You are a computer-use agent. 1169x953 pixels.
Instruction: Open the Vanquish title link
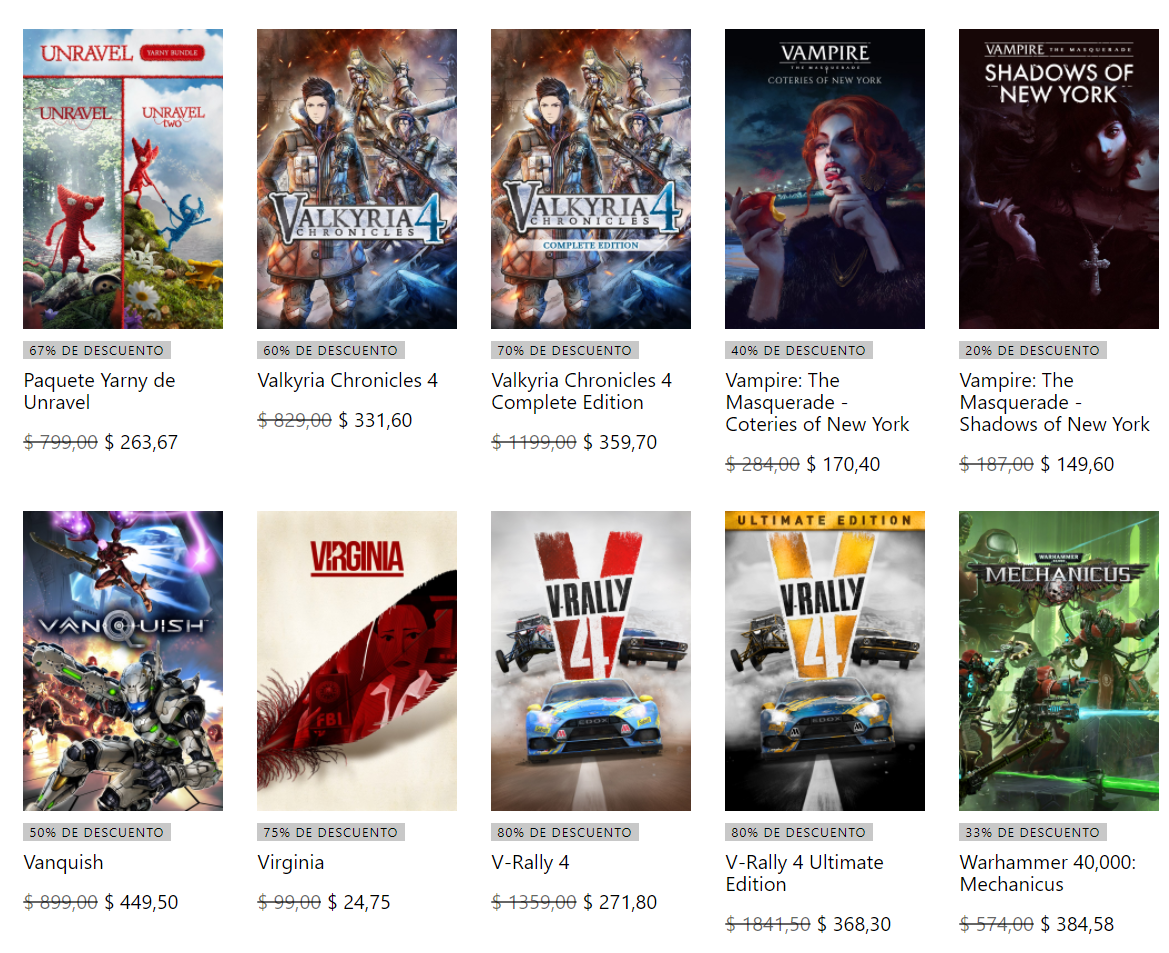tap(63, 862)
